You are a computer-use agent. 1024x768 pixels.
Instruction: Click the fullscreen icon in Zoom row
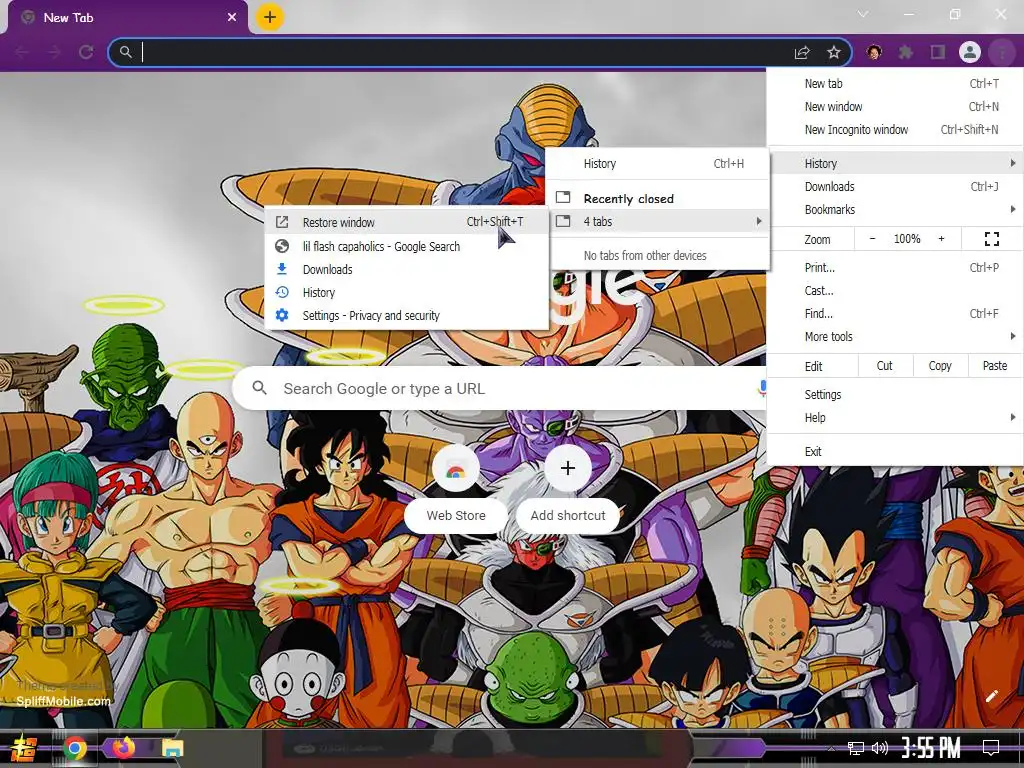coord(991,239)
